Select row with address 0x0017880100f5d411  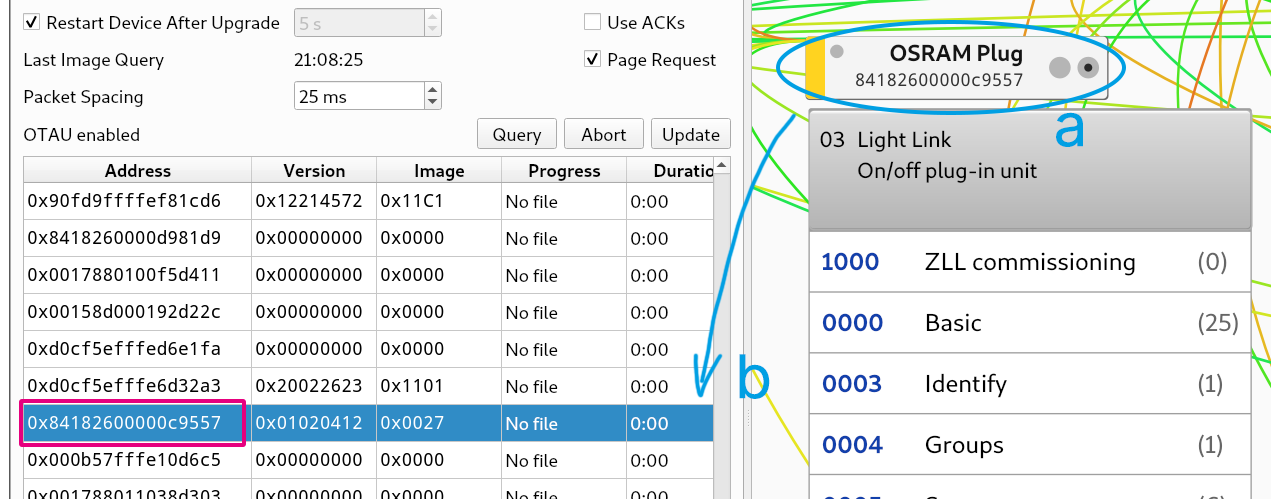(368, 275)
